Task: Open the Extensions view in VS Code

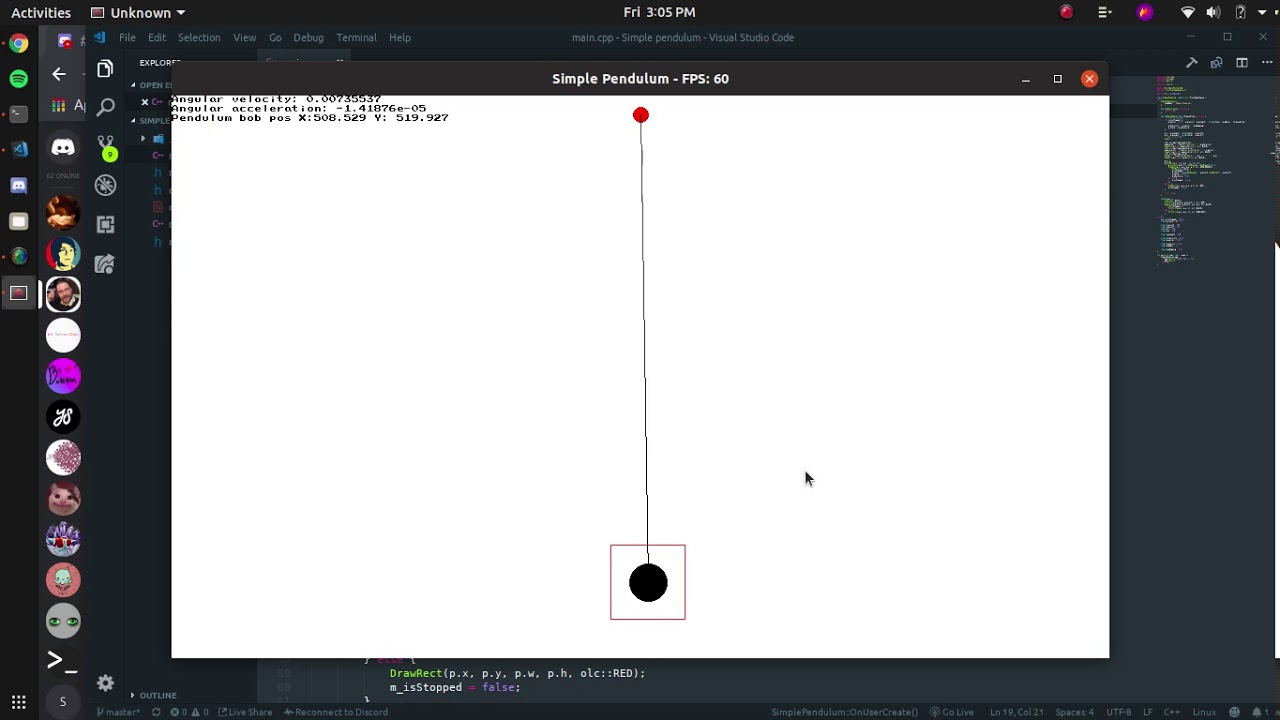Action: 105,224
